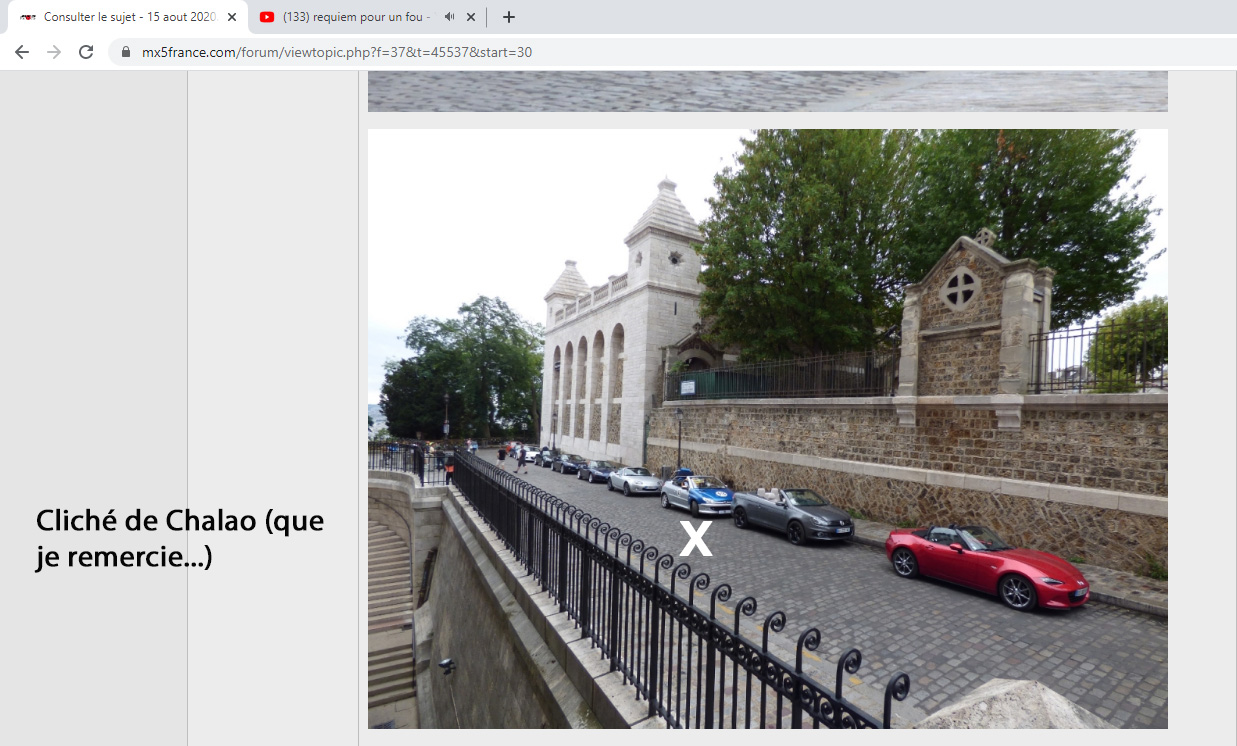View site security padlock information

coord(126,52)
